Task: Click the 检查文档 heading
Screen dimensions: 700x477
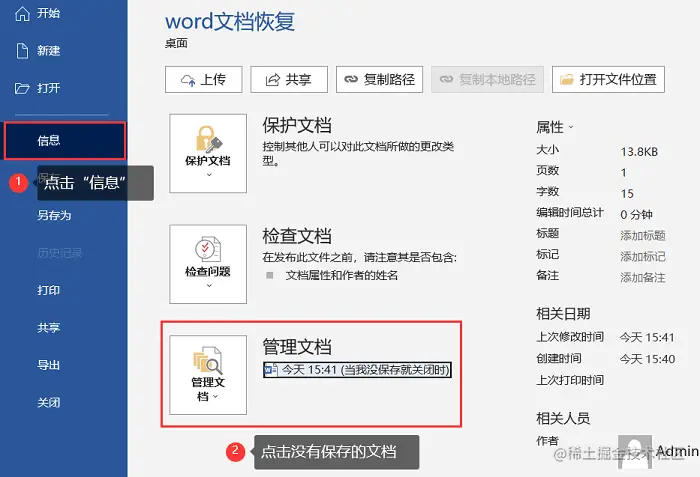Action: pyautogui.click(x=297, y=236)
